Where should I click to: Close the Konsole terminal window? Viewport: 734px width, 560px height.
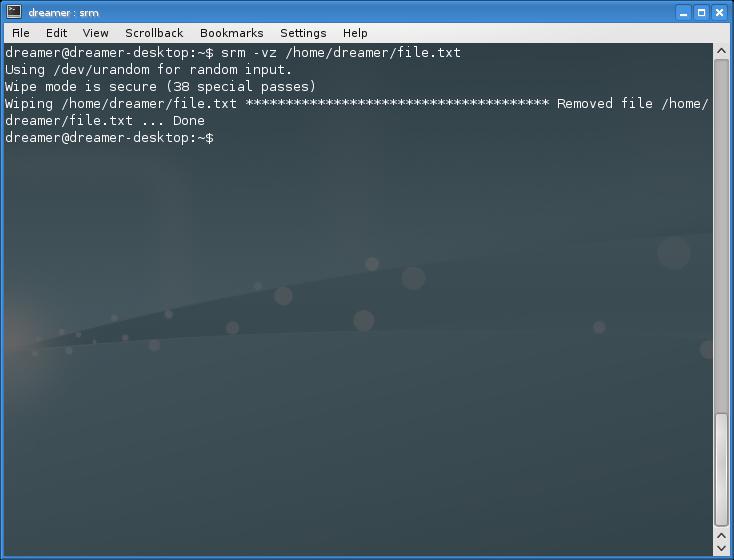click(719, 13)
